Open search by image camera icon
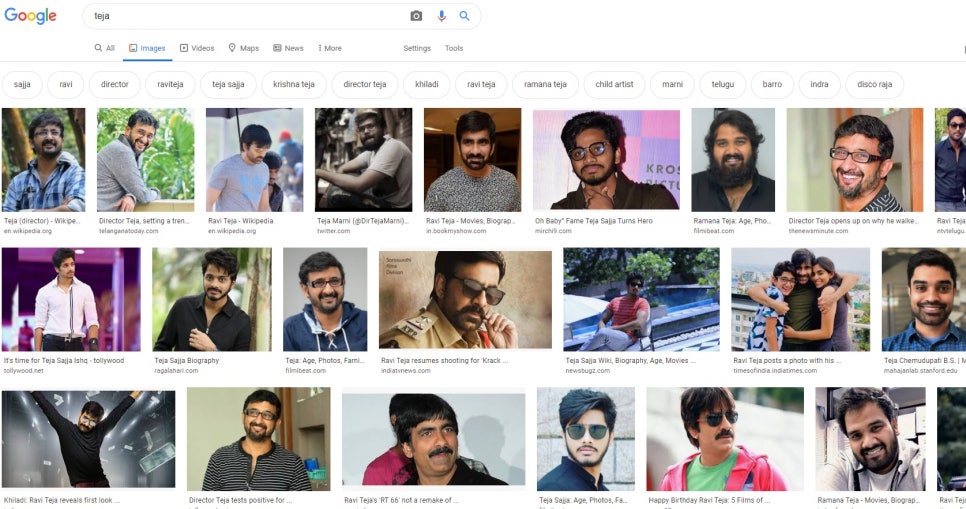966x509 pixels. pyautogui.click(x=416, y=16)
